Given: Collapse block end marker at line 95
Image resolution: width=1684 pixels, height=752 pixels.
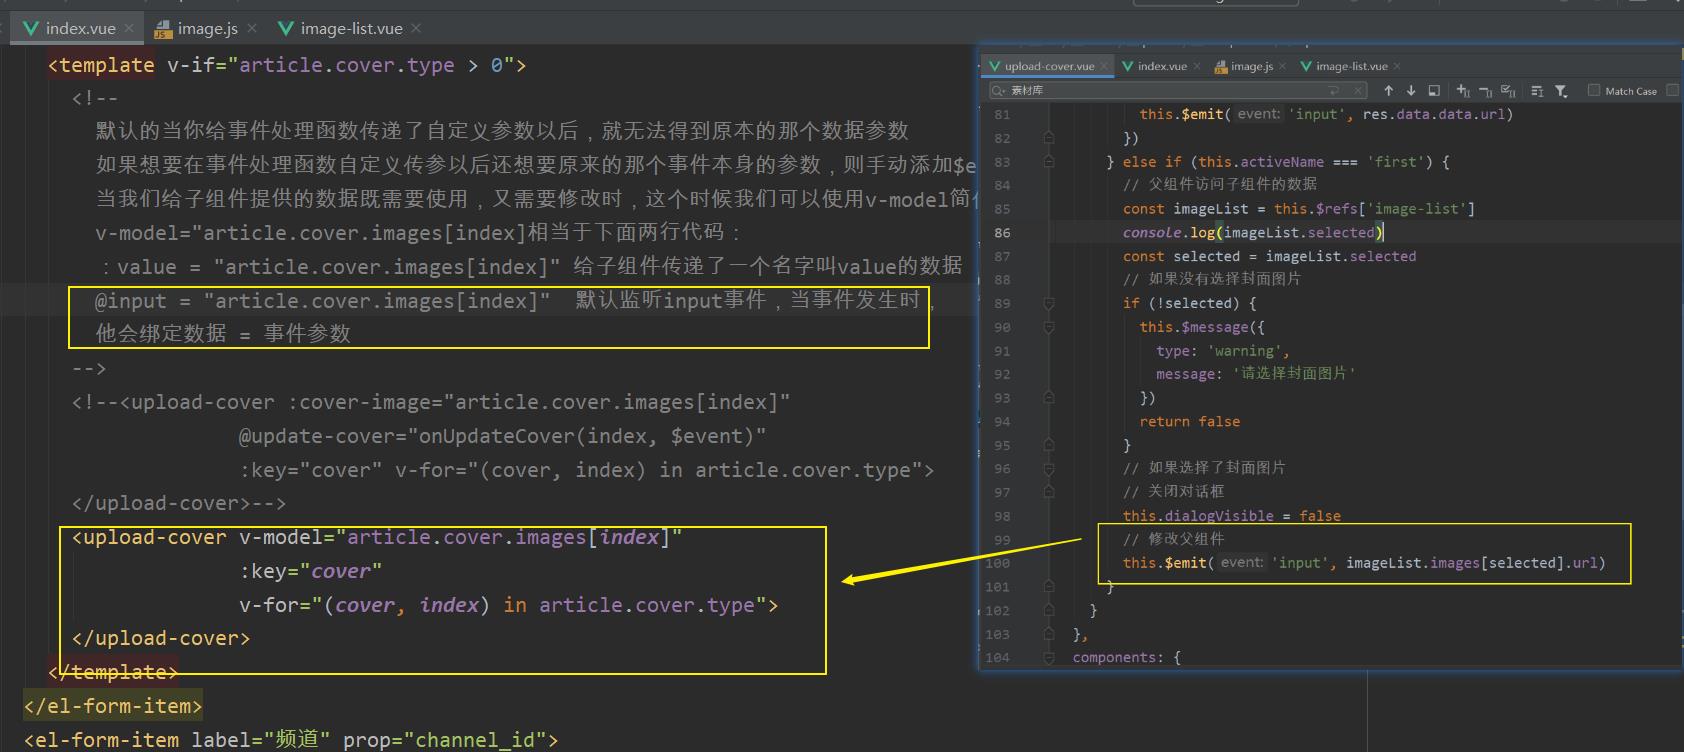Looking at the screenshot, I should point(1049,445).
